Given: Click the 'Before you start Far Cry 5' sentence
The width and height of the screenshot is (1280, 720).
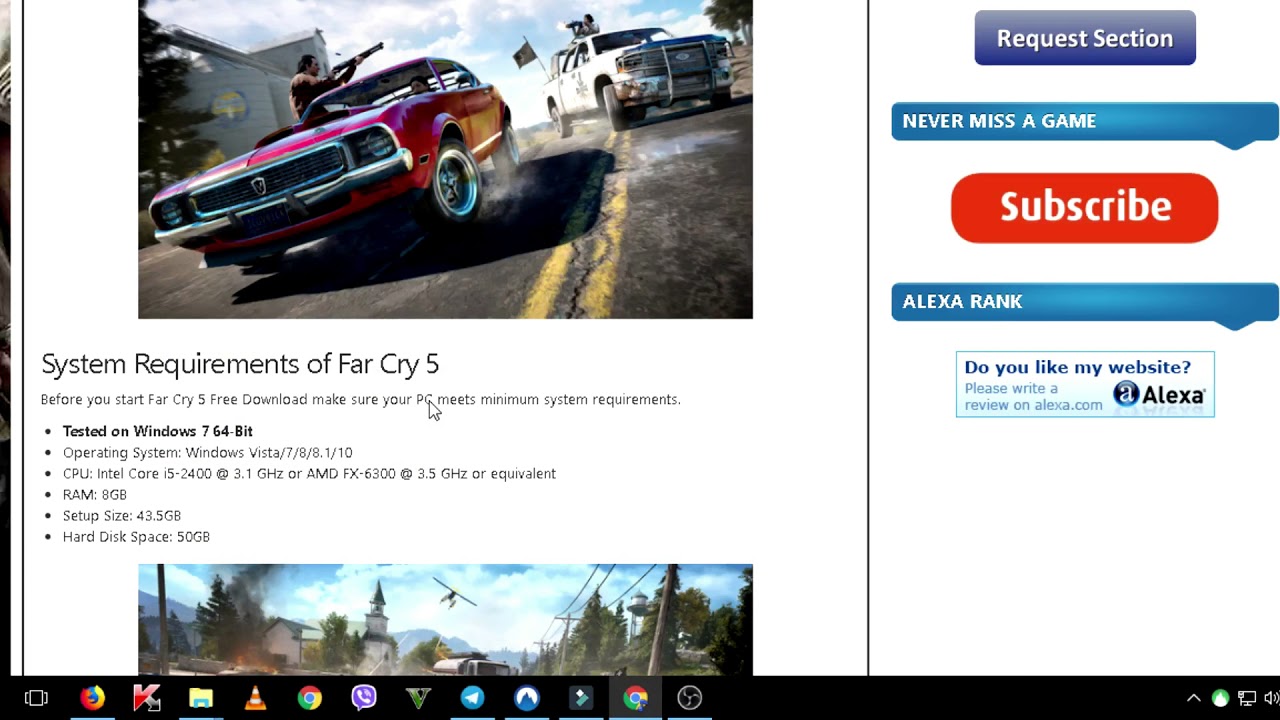Looking at the screenshot, I should click(360, 399).
